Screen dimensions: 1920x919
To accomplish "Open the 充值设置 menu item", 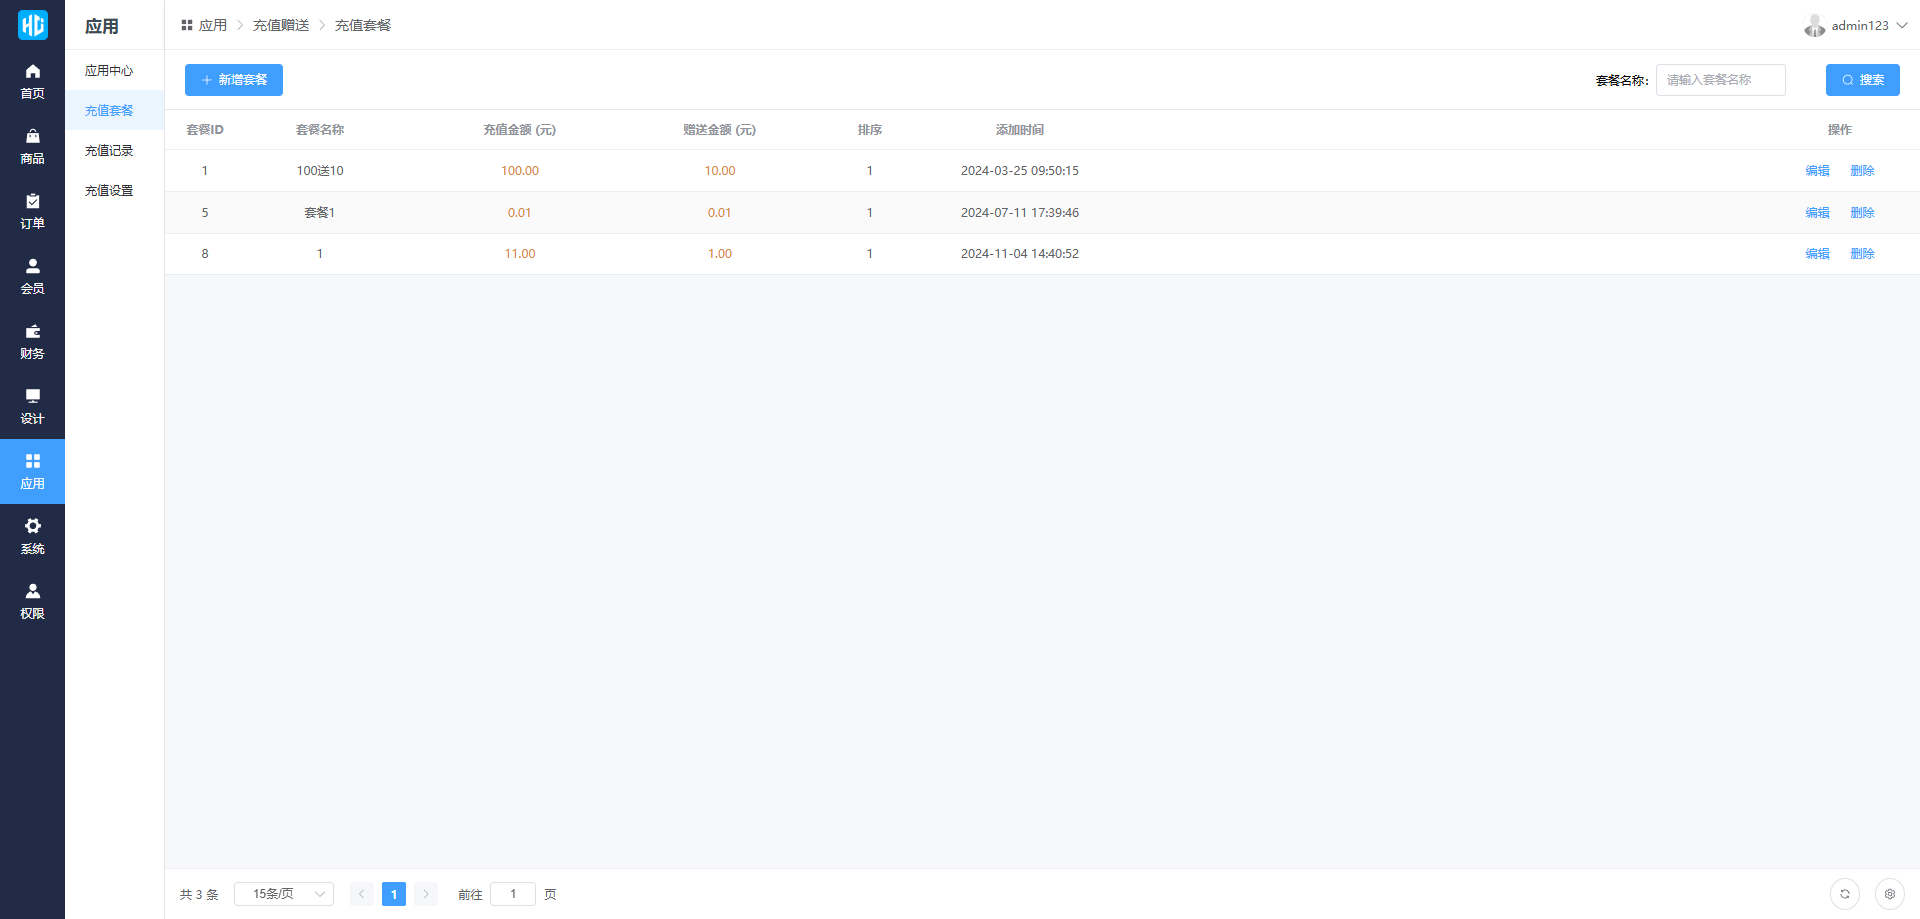I will (109, 191).
